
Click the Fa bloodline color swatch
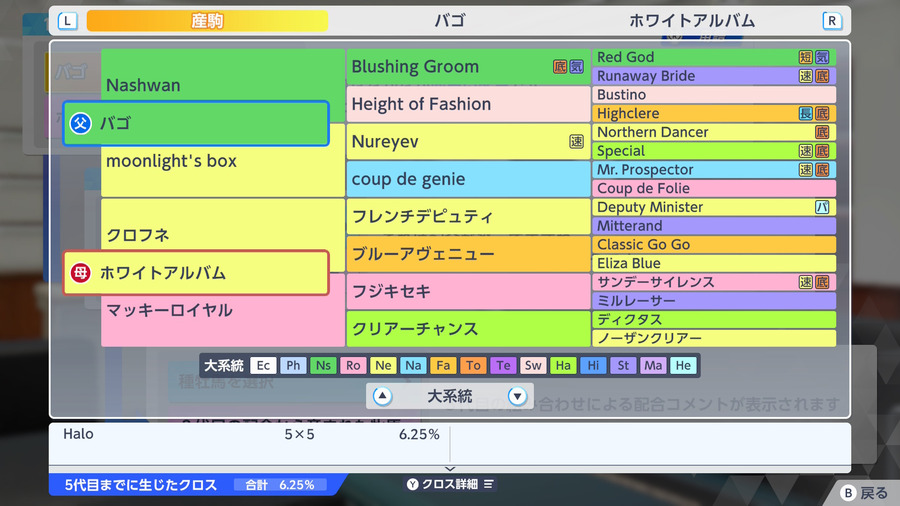443,365
